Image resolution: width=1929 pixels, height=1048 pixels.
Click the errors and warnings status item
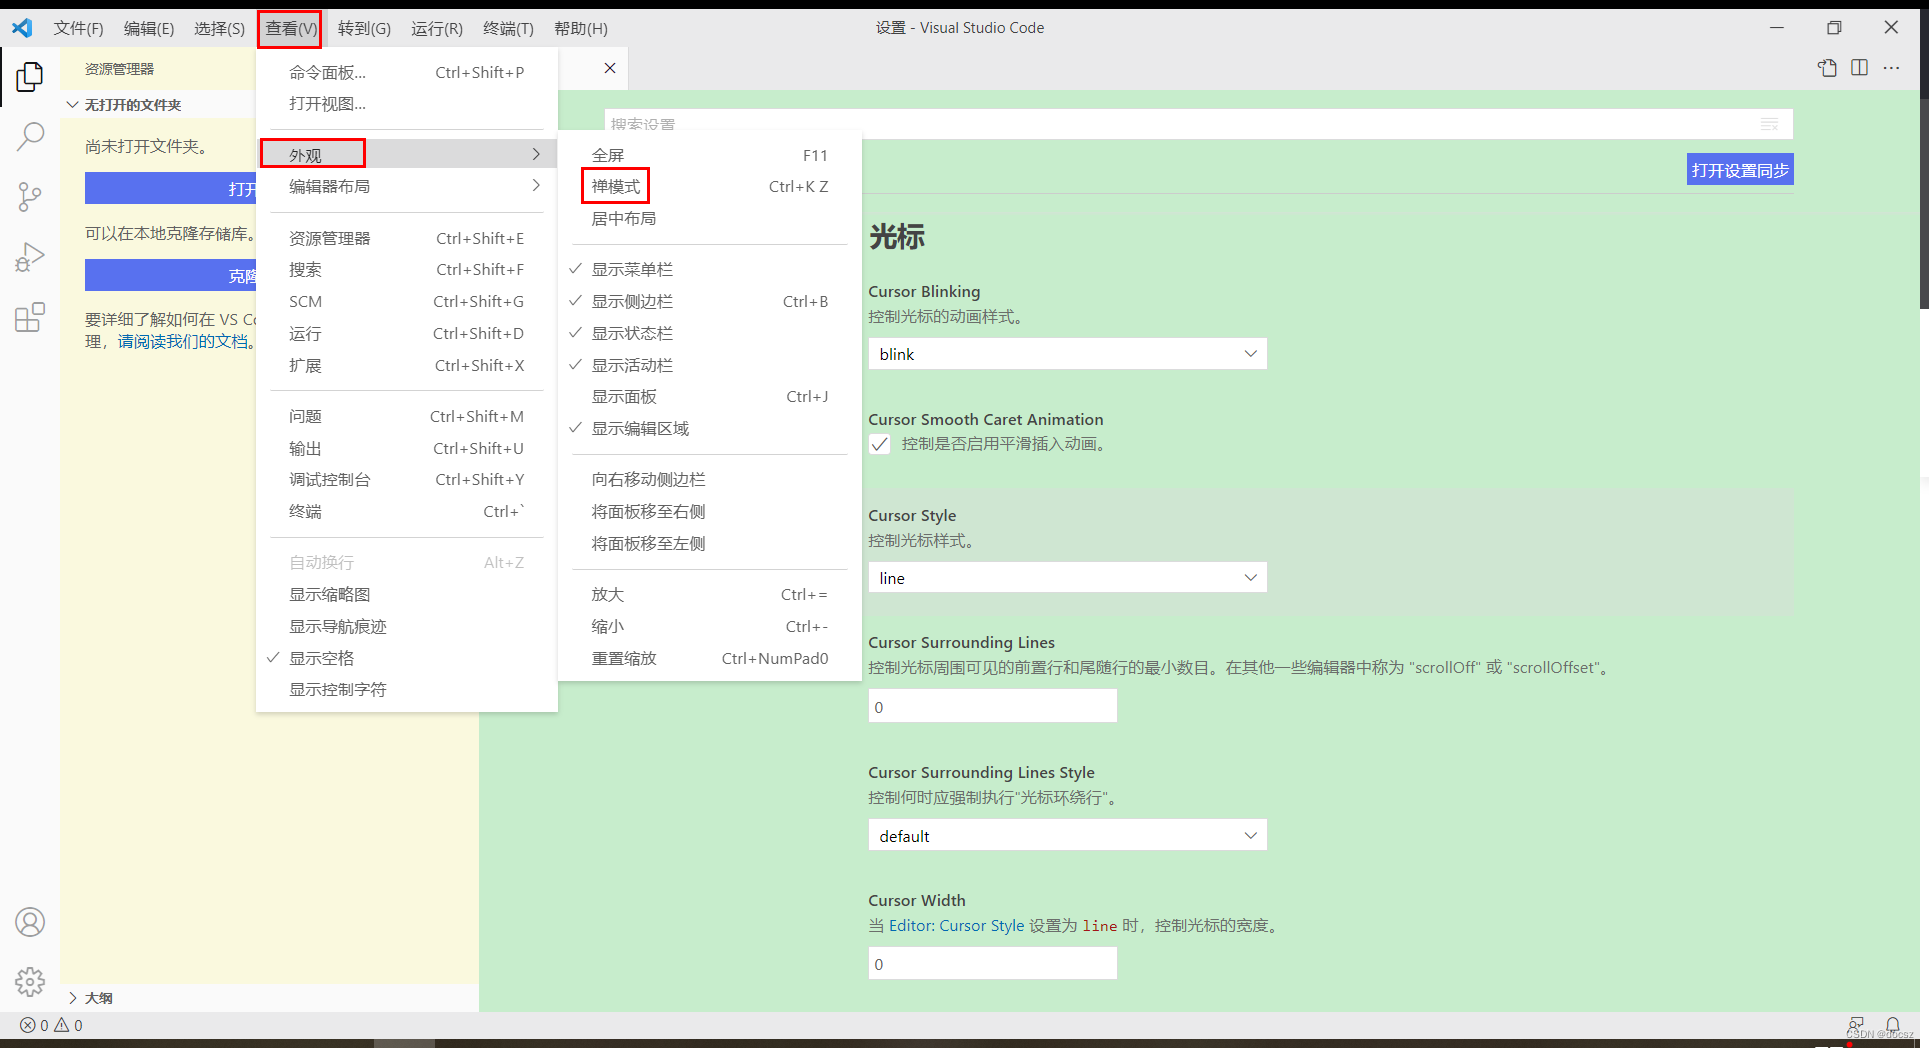pyautogui.click(x=52, y=1025)
